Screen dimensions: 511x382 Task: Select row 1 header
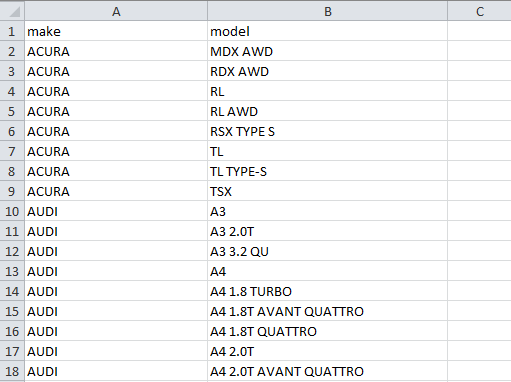coord(12,31)
